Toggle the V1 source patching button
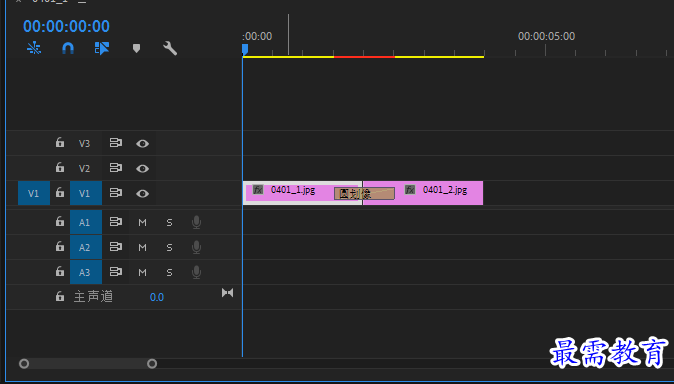Image resolution: width=674 pixels, height=384 pixels. coord(34,193)
